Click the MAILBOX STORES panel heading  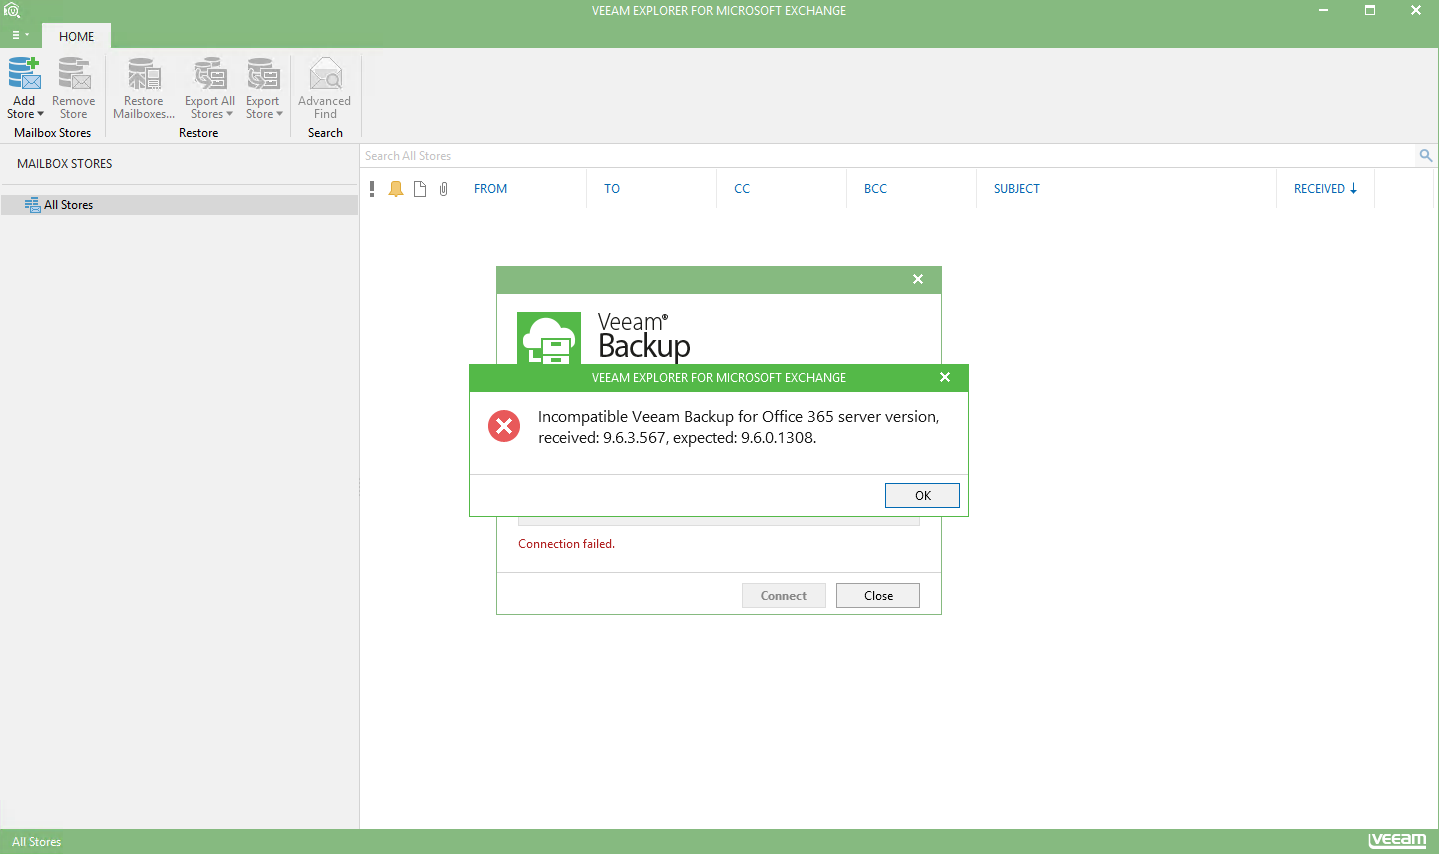pos(65,164)
